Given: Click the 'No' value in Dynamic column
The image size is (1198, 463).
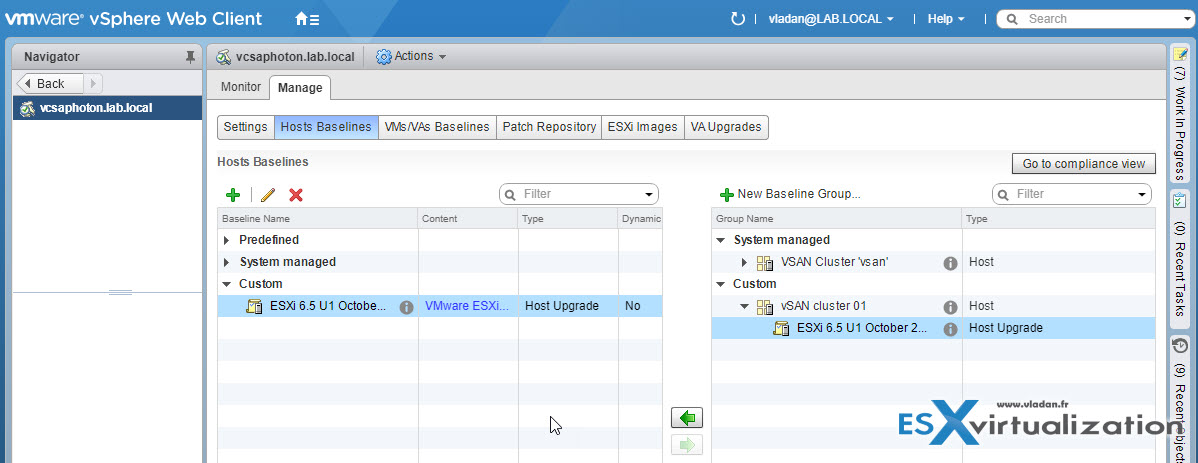Looking at the screenshot, I should [632, 306].
